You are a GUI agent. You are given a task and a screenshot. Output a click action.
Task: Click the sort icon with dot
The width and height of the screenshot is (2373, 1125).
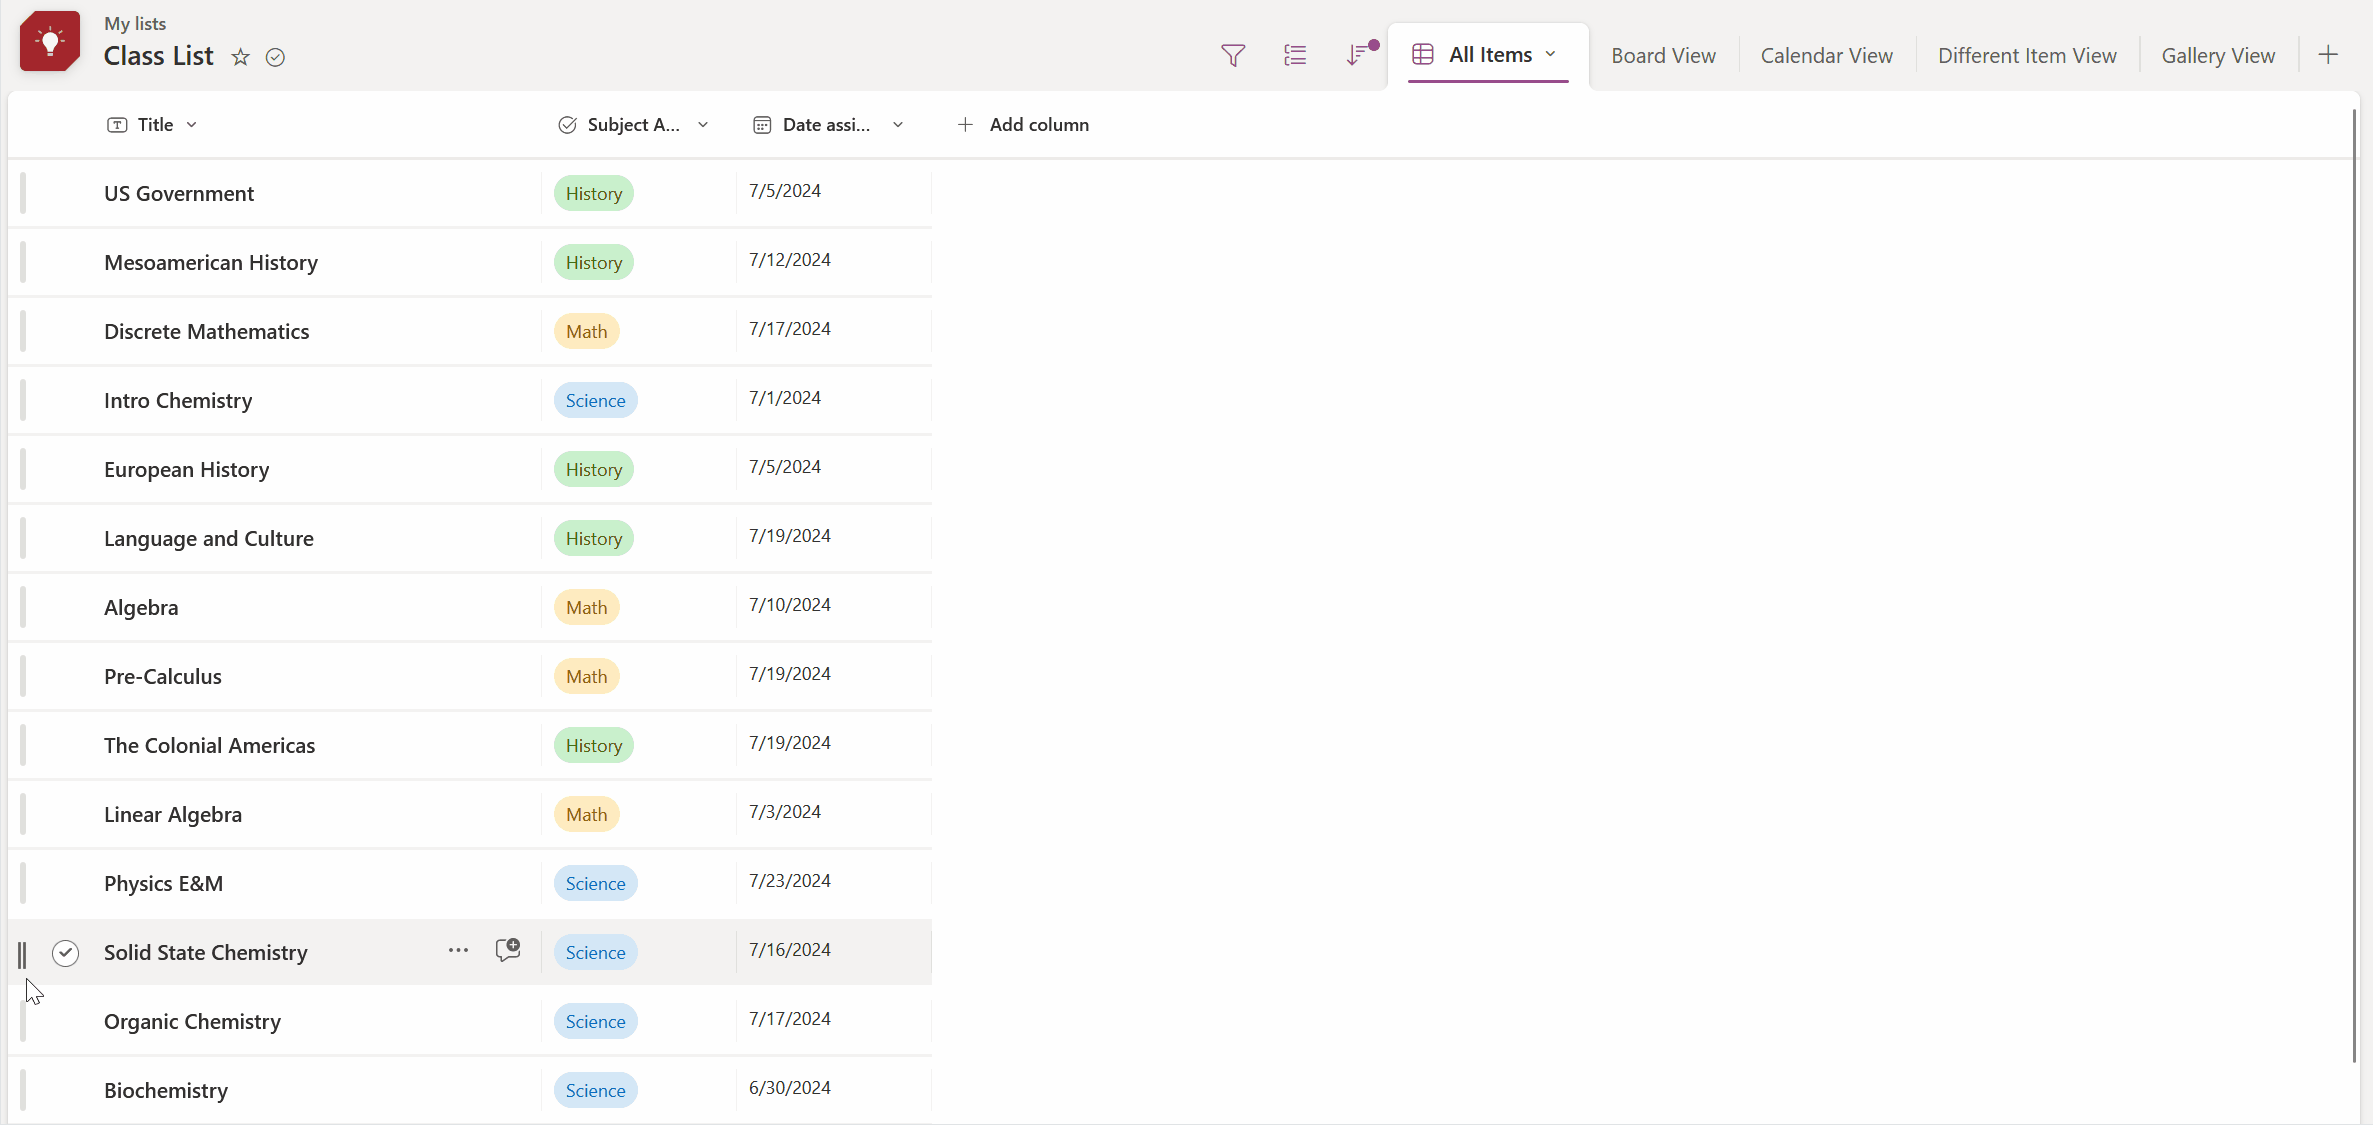point(1357,55)
